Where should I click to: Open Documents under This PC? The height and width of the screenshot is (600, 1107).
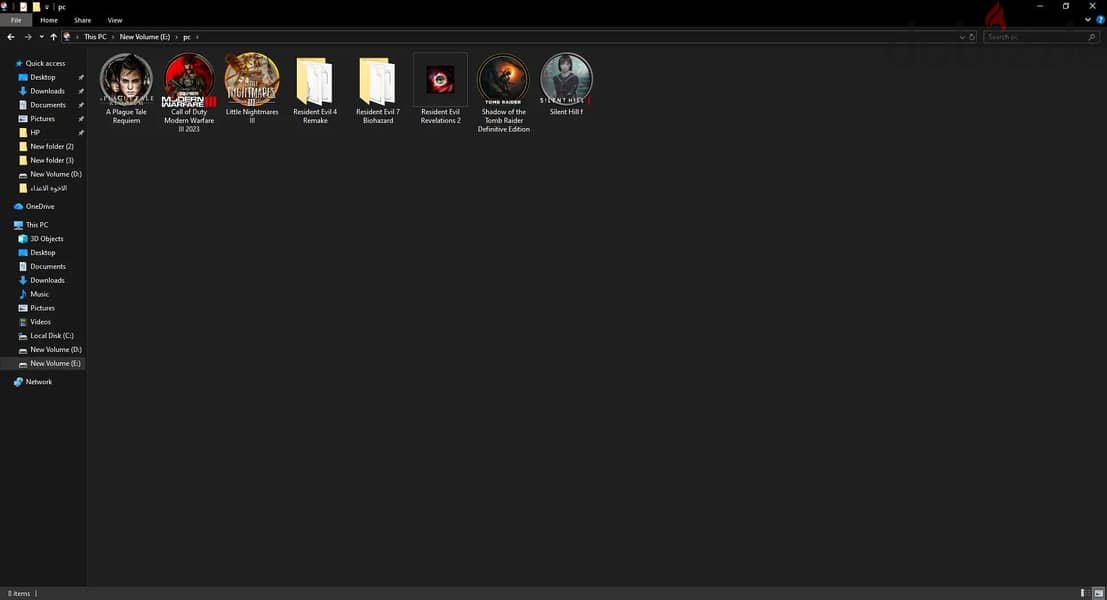click(48, 267)
